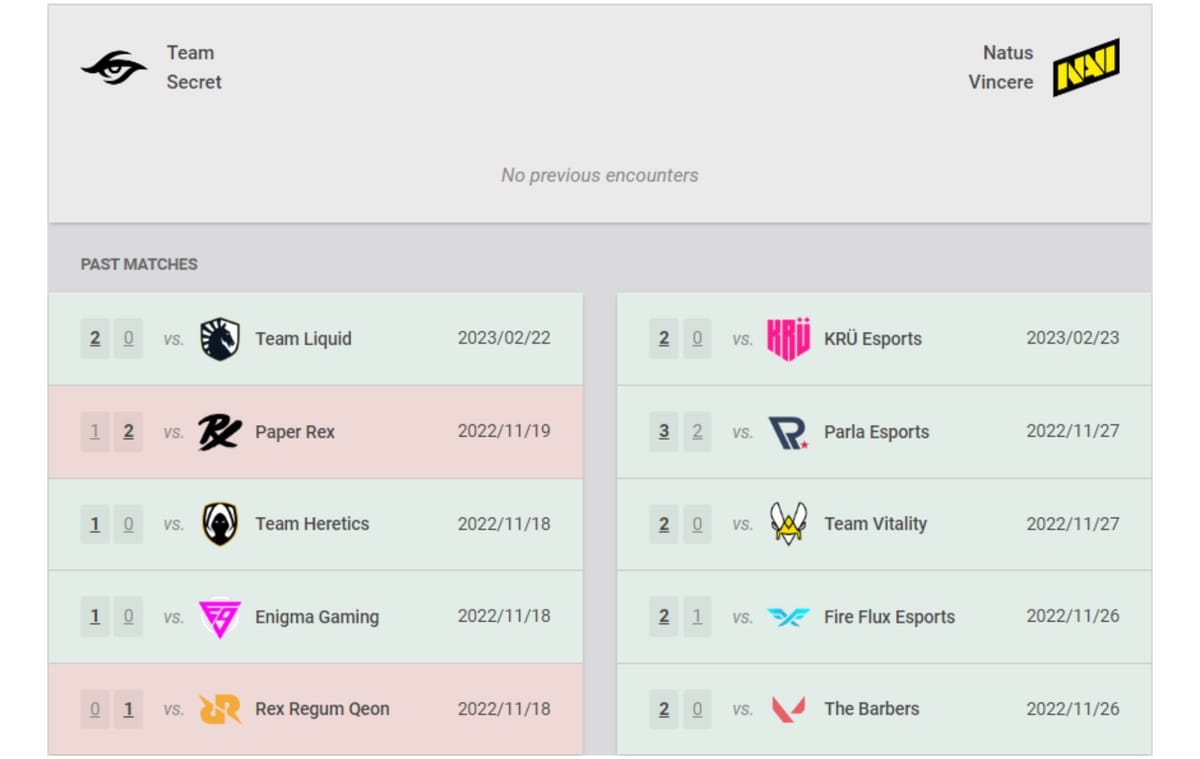This screenshot has height=759, width=1200.
Task: Open the score 2 versus Team Liquid
Action: point(94,338)
